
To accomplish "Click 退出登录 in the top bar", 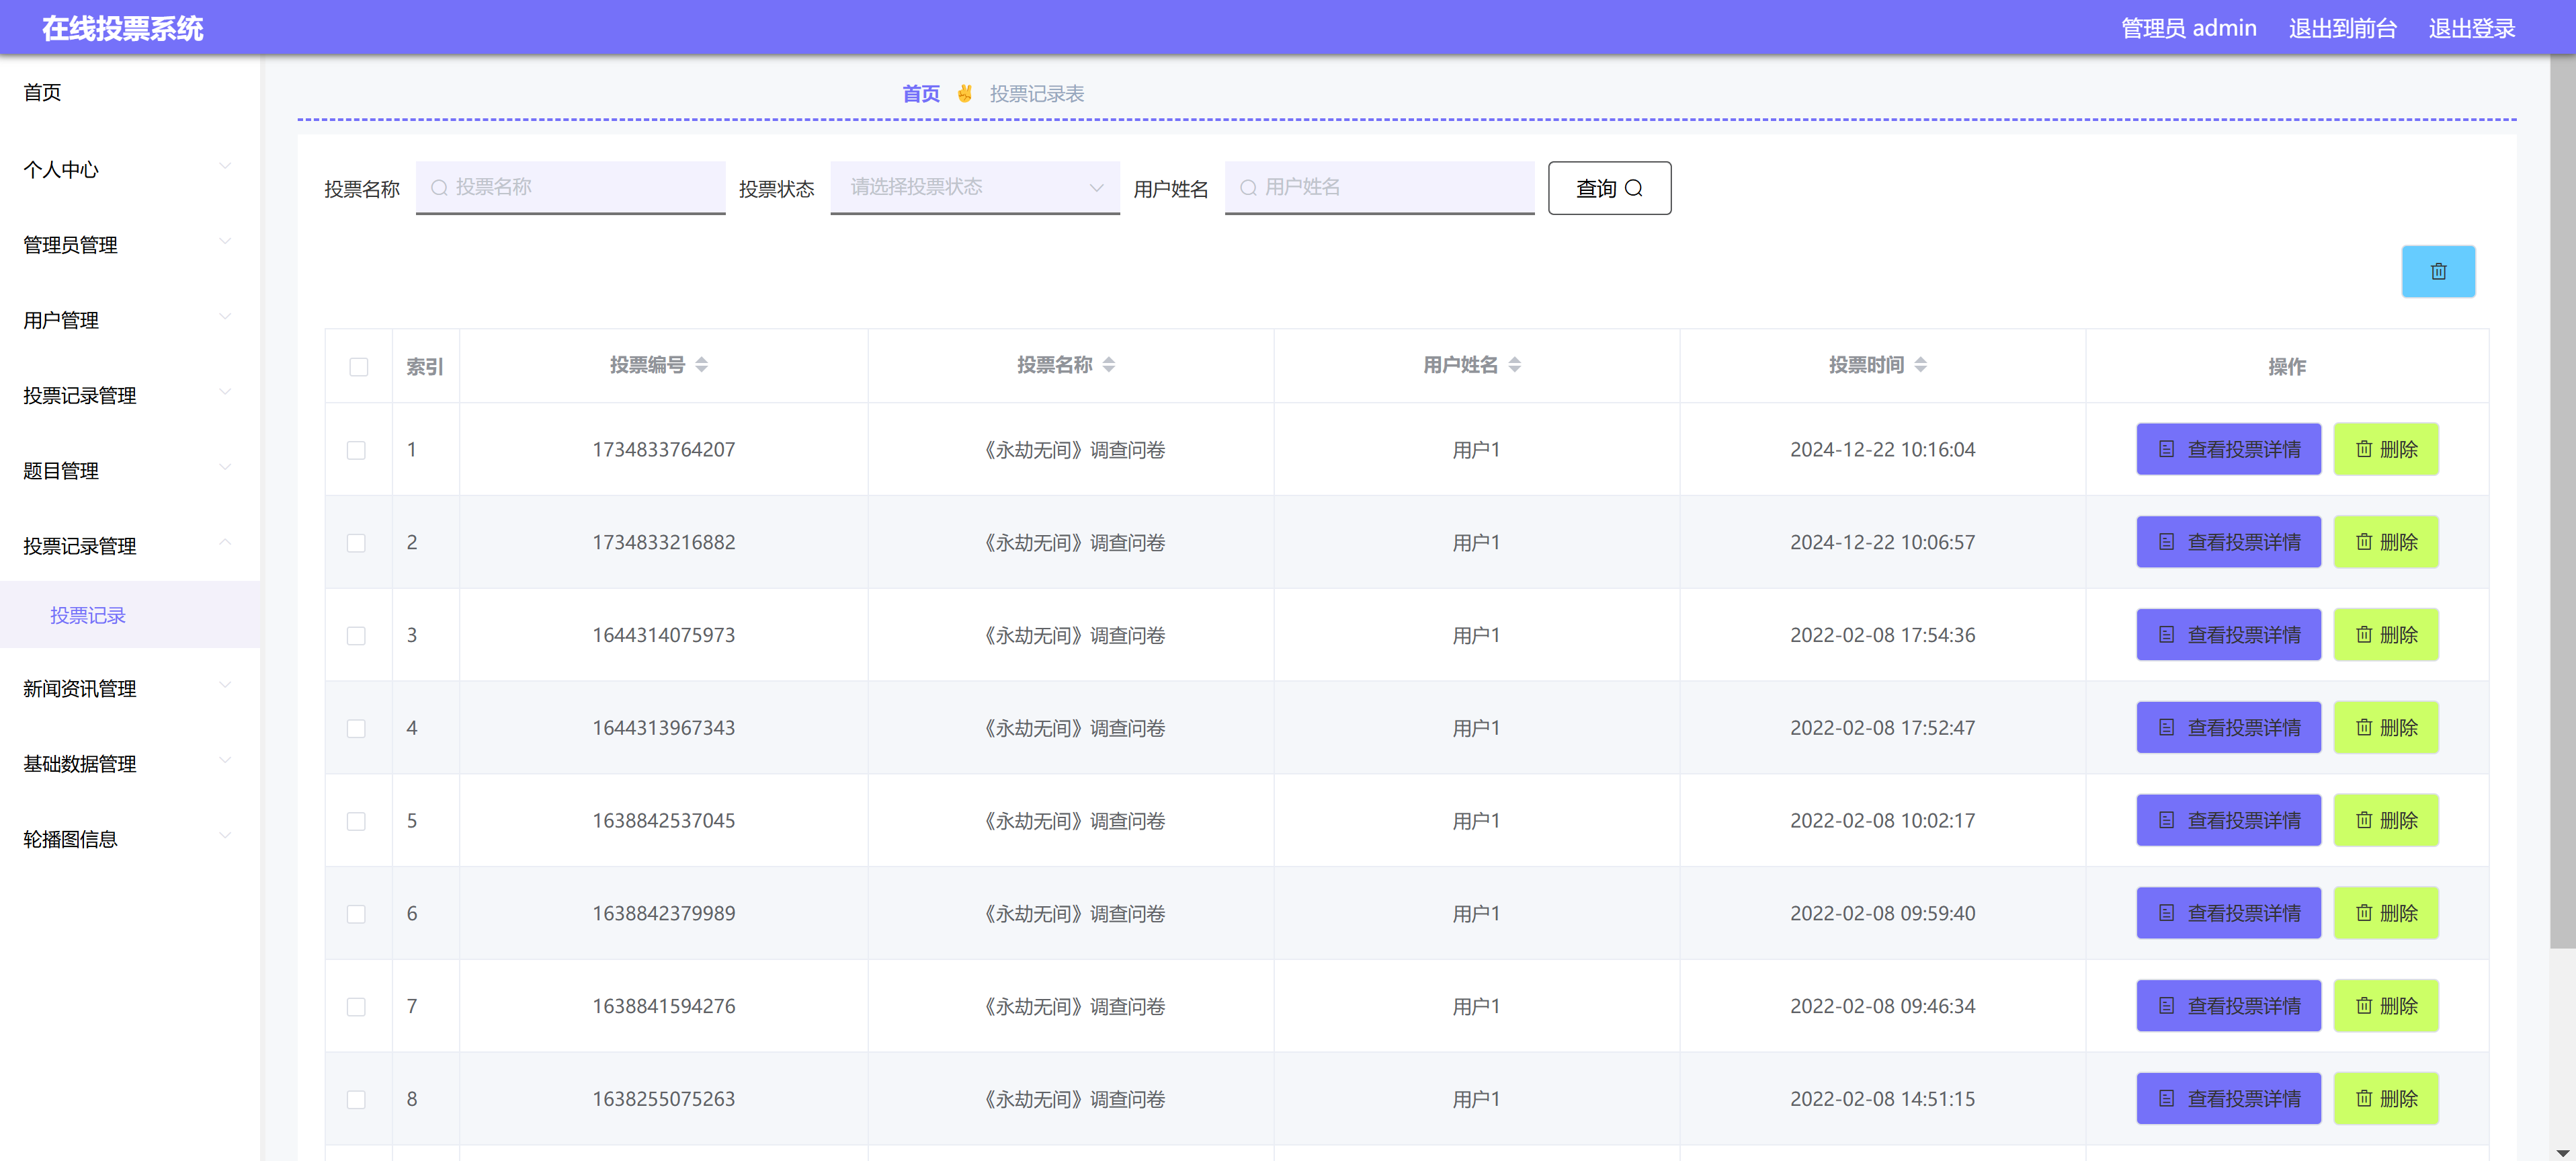I will [2471, 28].
